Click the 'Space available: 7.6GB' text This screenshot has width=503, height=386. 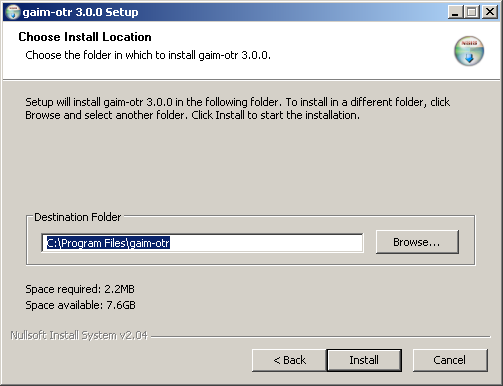[80, 305]
